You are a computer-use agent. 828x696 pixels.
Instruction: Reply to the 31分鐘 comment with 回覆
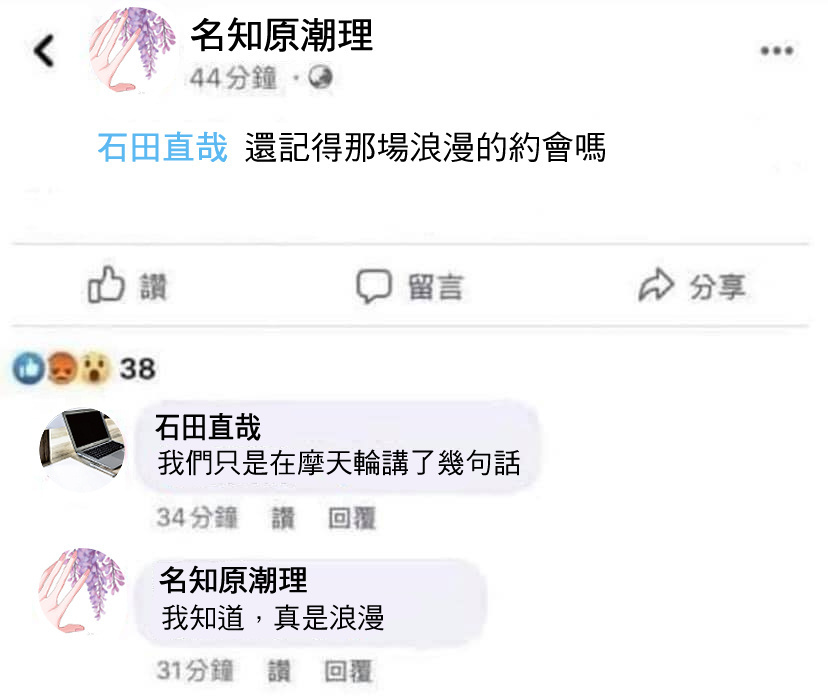[x=348, y=671]
